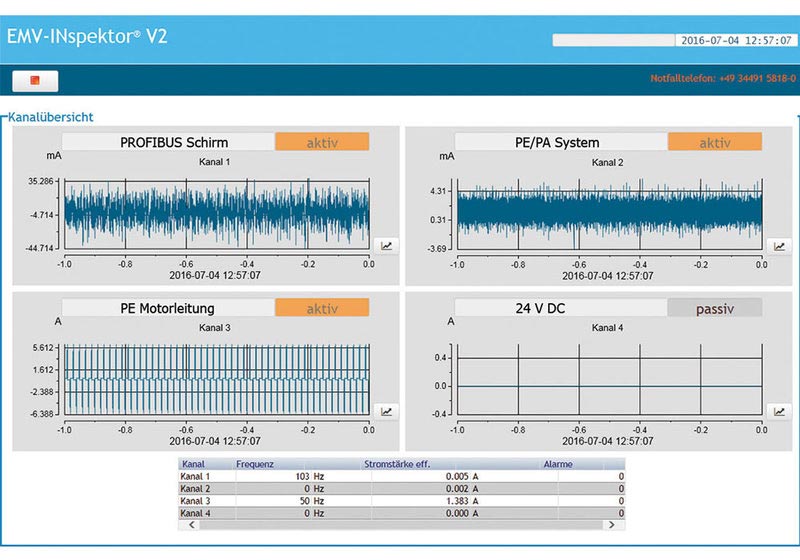The width and height of the screenshot is (800, 560).
Task: Select the PROFIBUS Schirm channel name field
Action: coord(168,142)
